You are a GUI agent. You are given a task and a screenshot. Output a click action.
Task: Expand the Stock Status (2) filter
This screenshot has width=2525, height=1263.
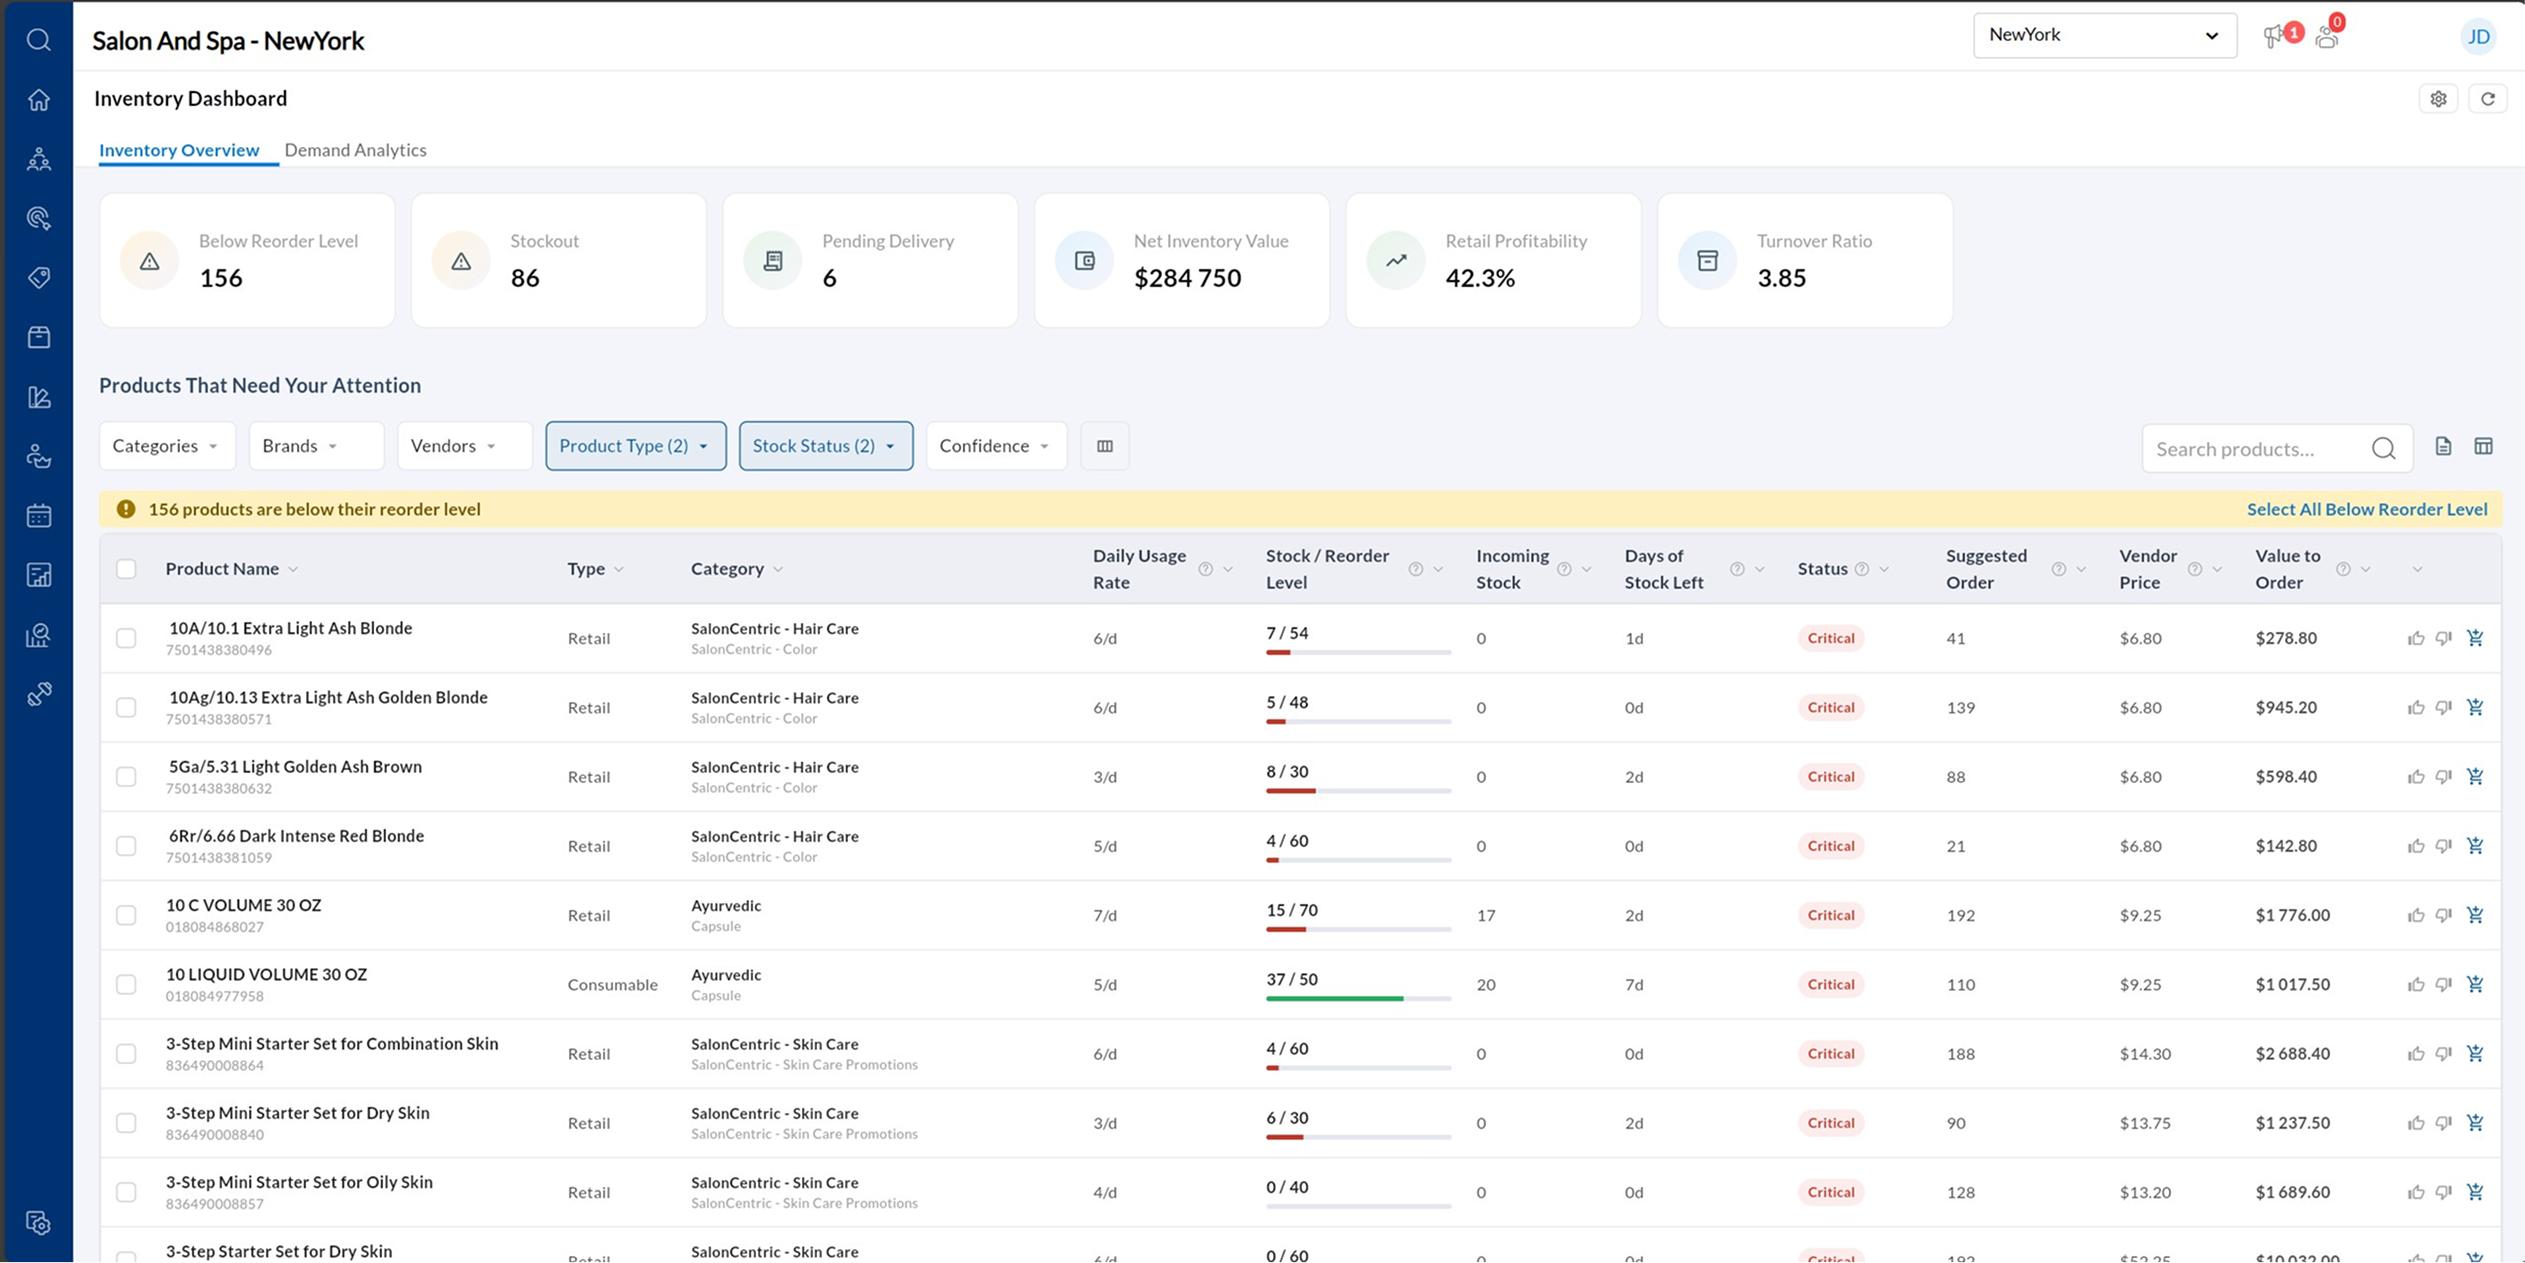click(825, 446)
